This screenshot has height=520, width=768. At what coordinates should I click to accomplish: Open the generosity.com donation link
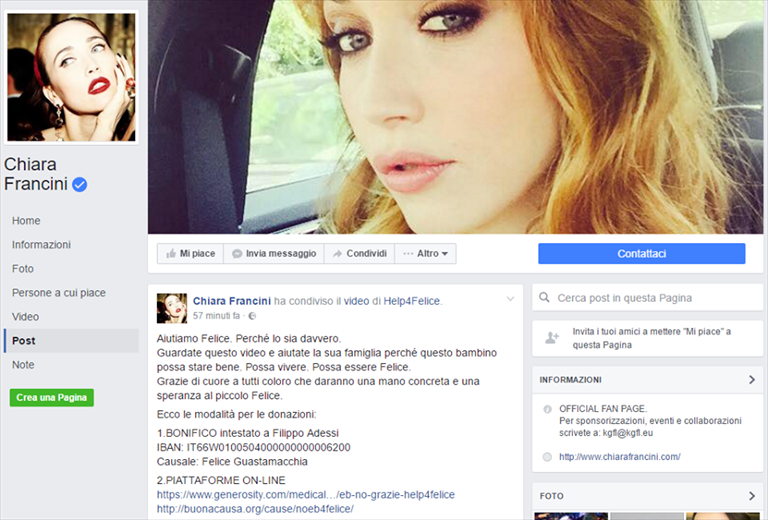point(306,495)
